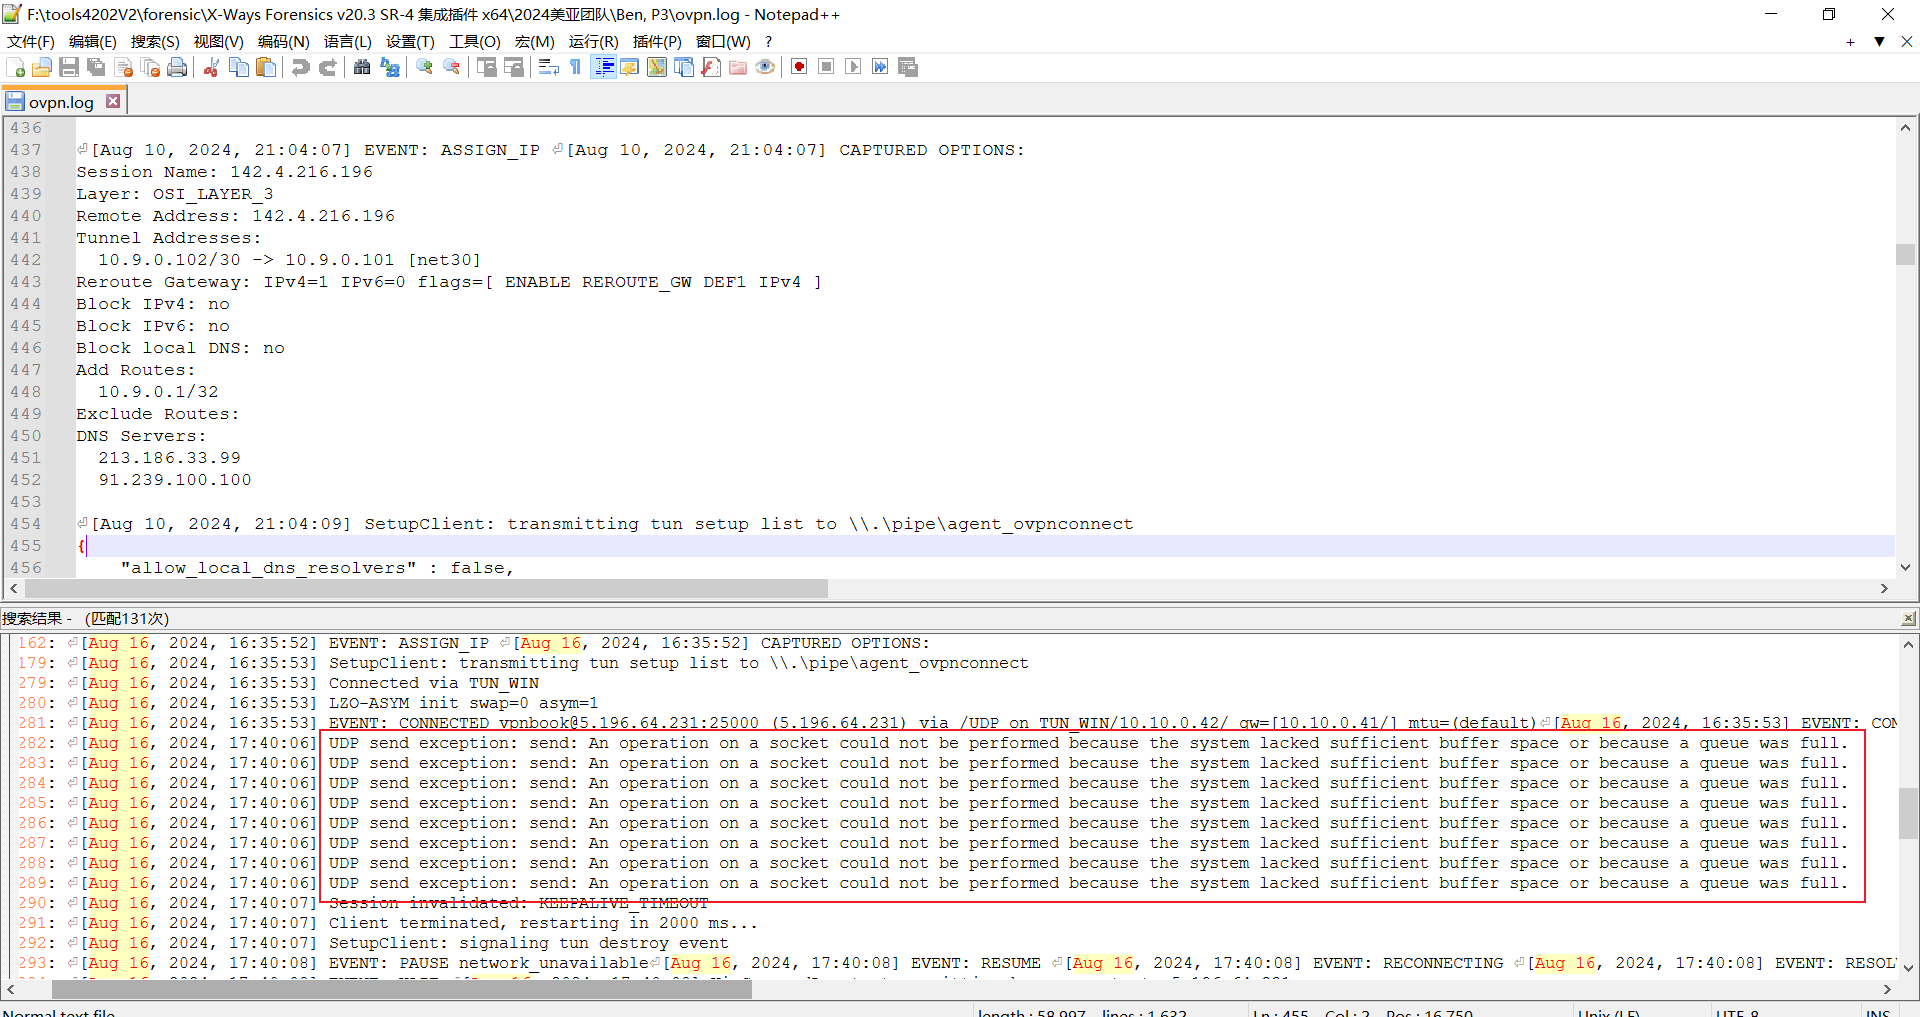This screenshot has height=1017, width=1920.
Task: Undo the last edit via toolbar
Action: point(300,67)
